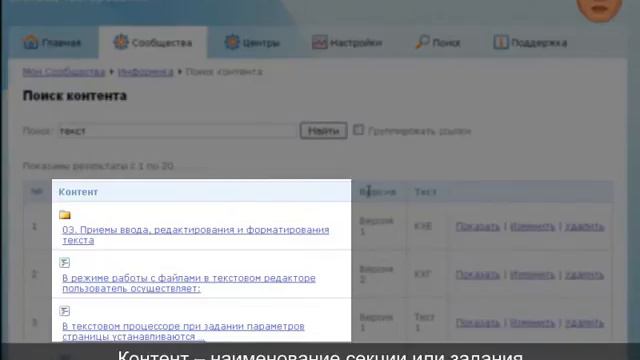
Task: Toggle the checkbox beside the Найти button
Action: pos(358,130)
